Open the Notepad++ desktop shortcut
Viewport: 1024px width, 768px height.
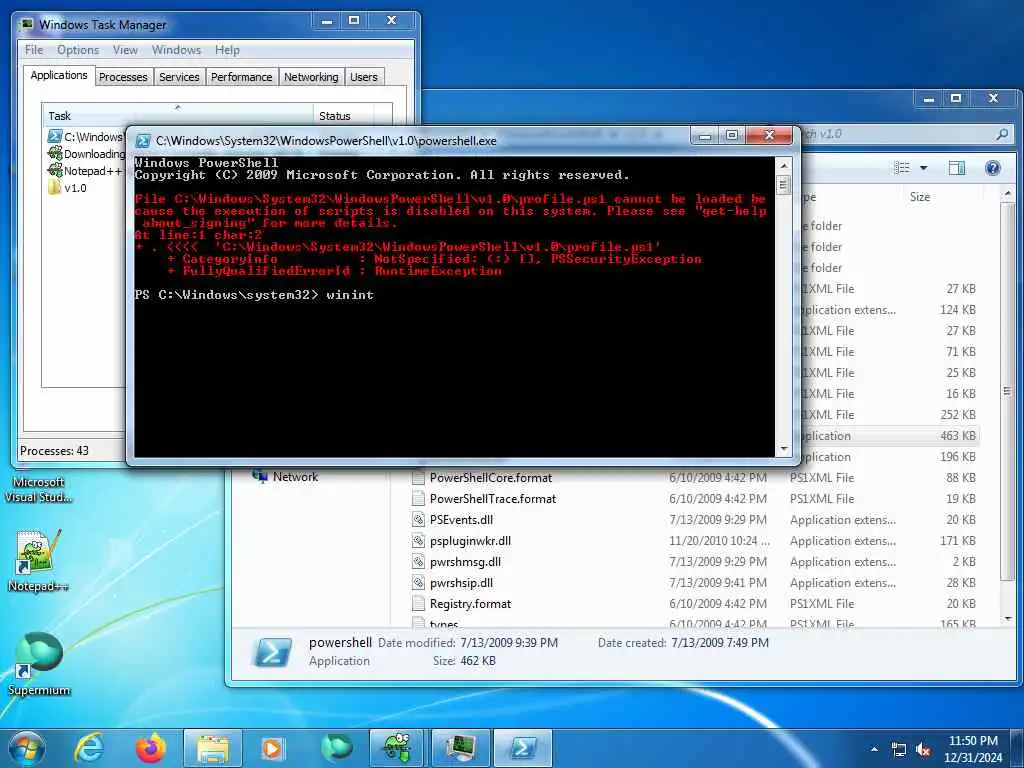pos(38,560)
